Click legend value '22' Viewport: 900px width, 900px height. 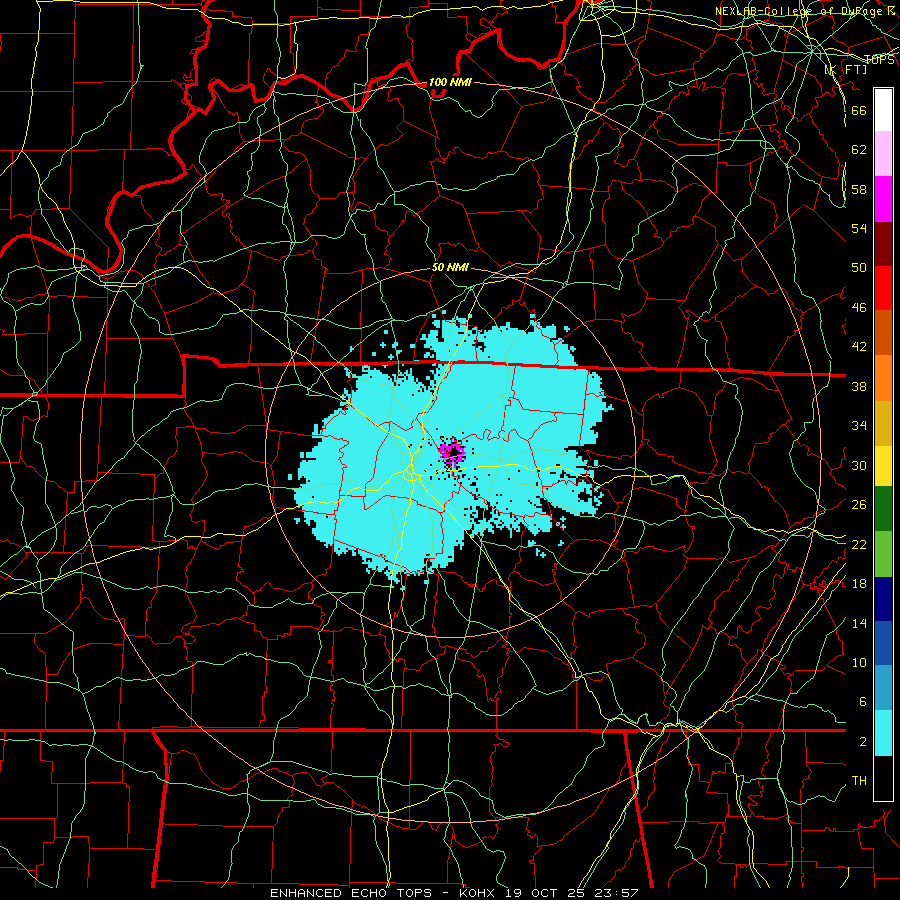click(x=859, y=544)
